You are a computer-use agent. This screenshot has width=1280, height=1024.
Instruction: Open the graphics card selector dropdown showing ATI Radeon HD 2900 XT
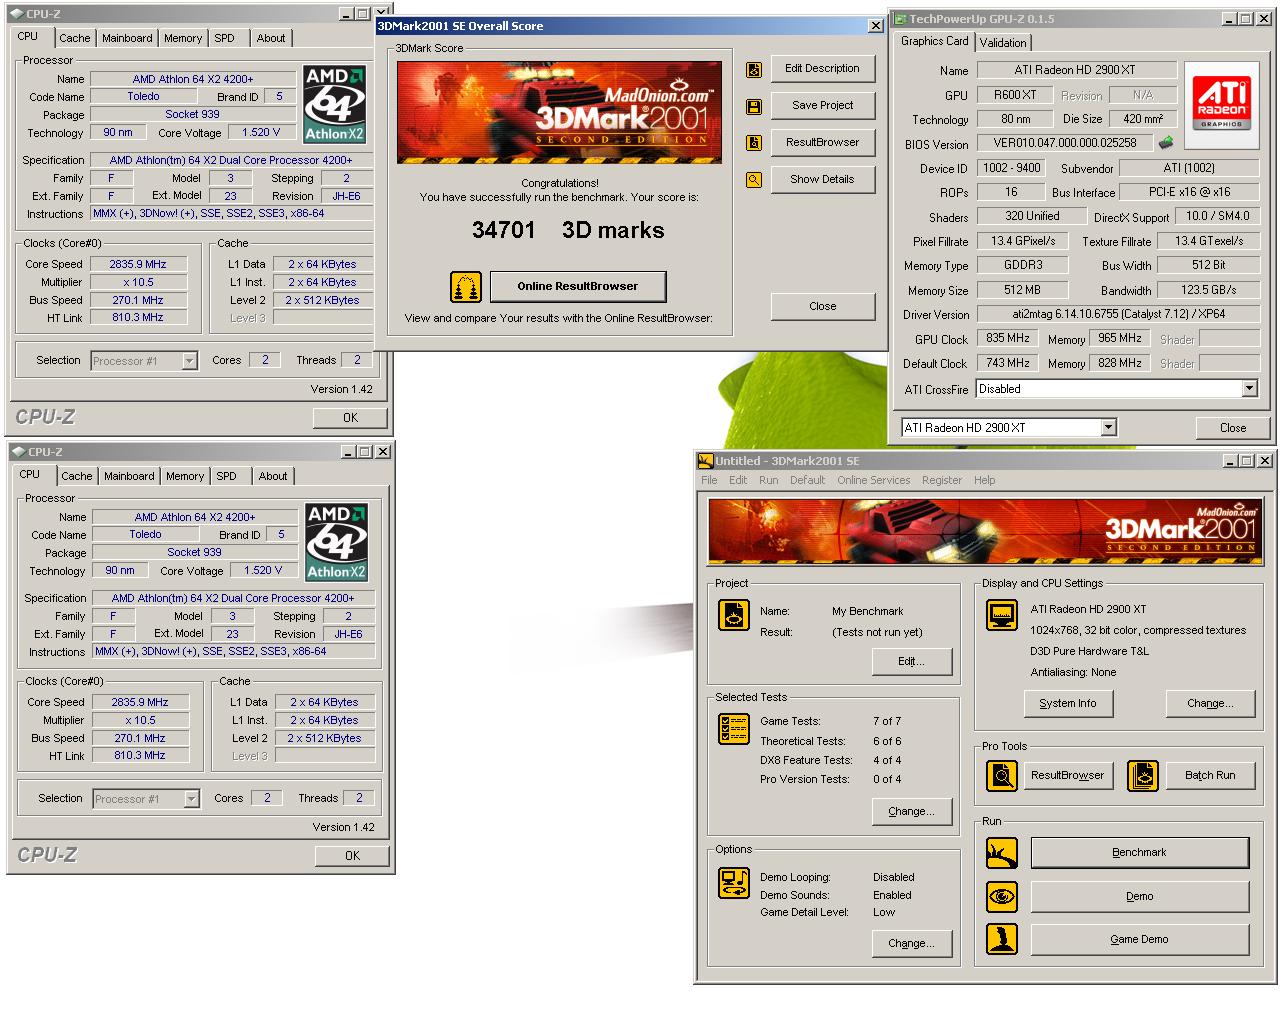click(1108, 428)
